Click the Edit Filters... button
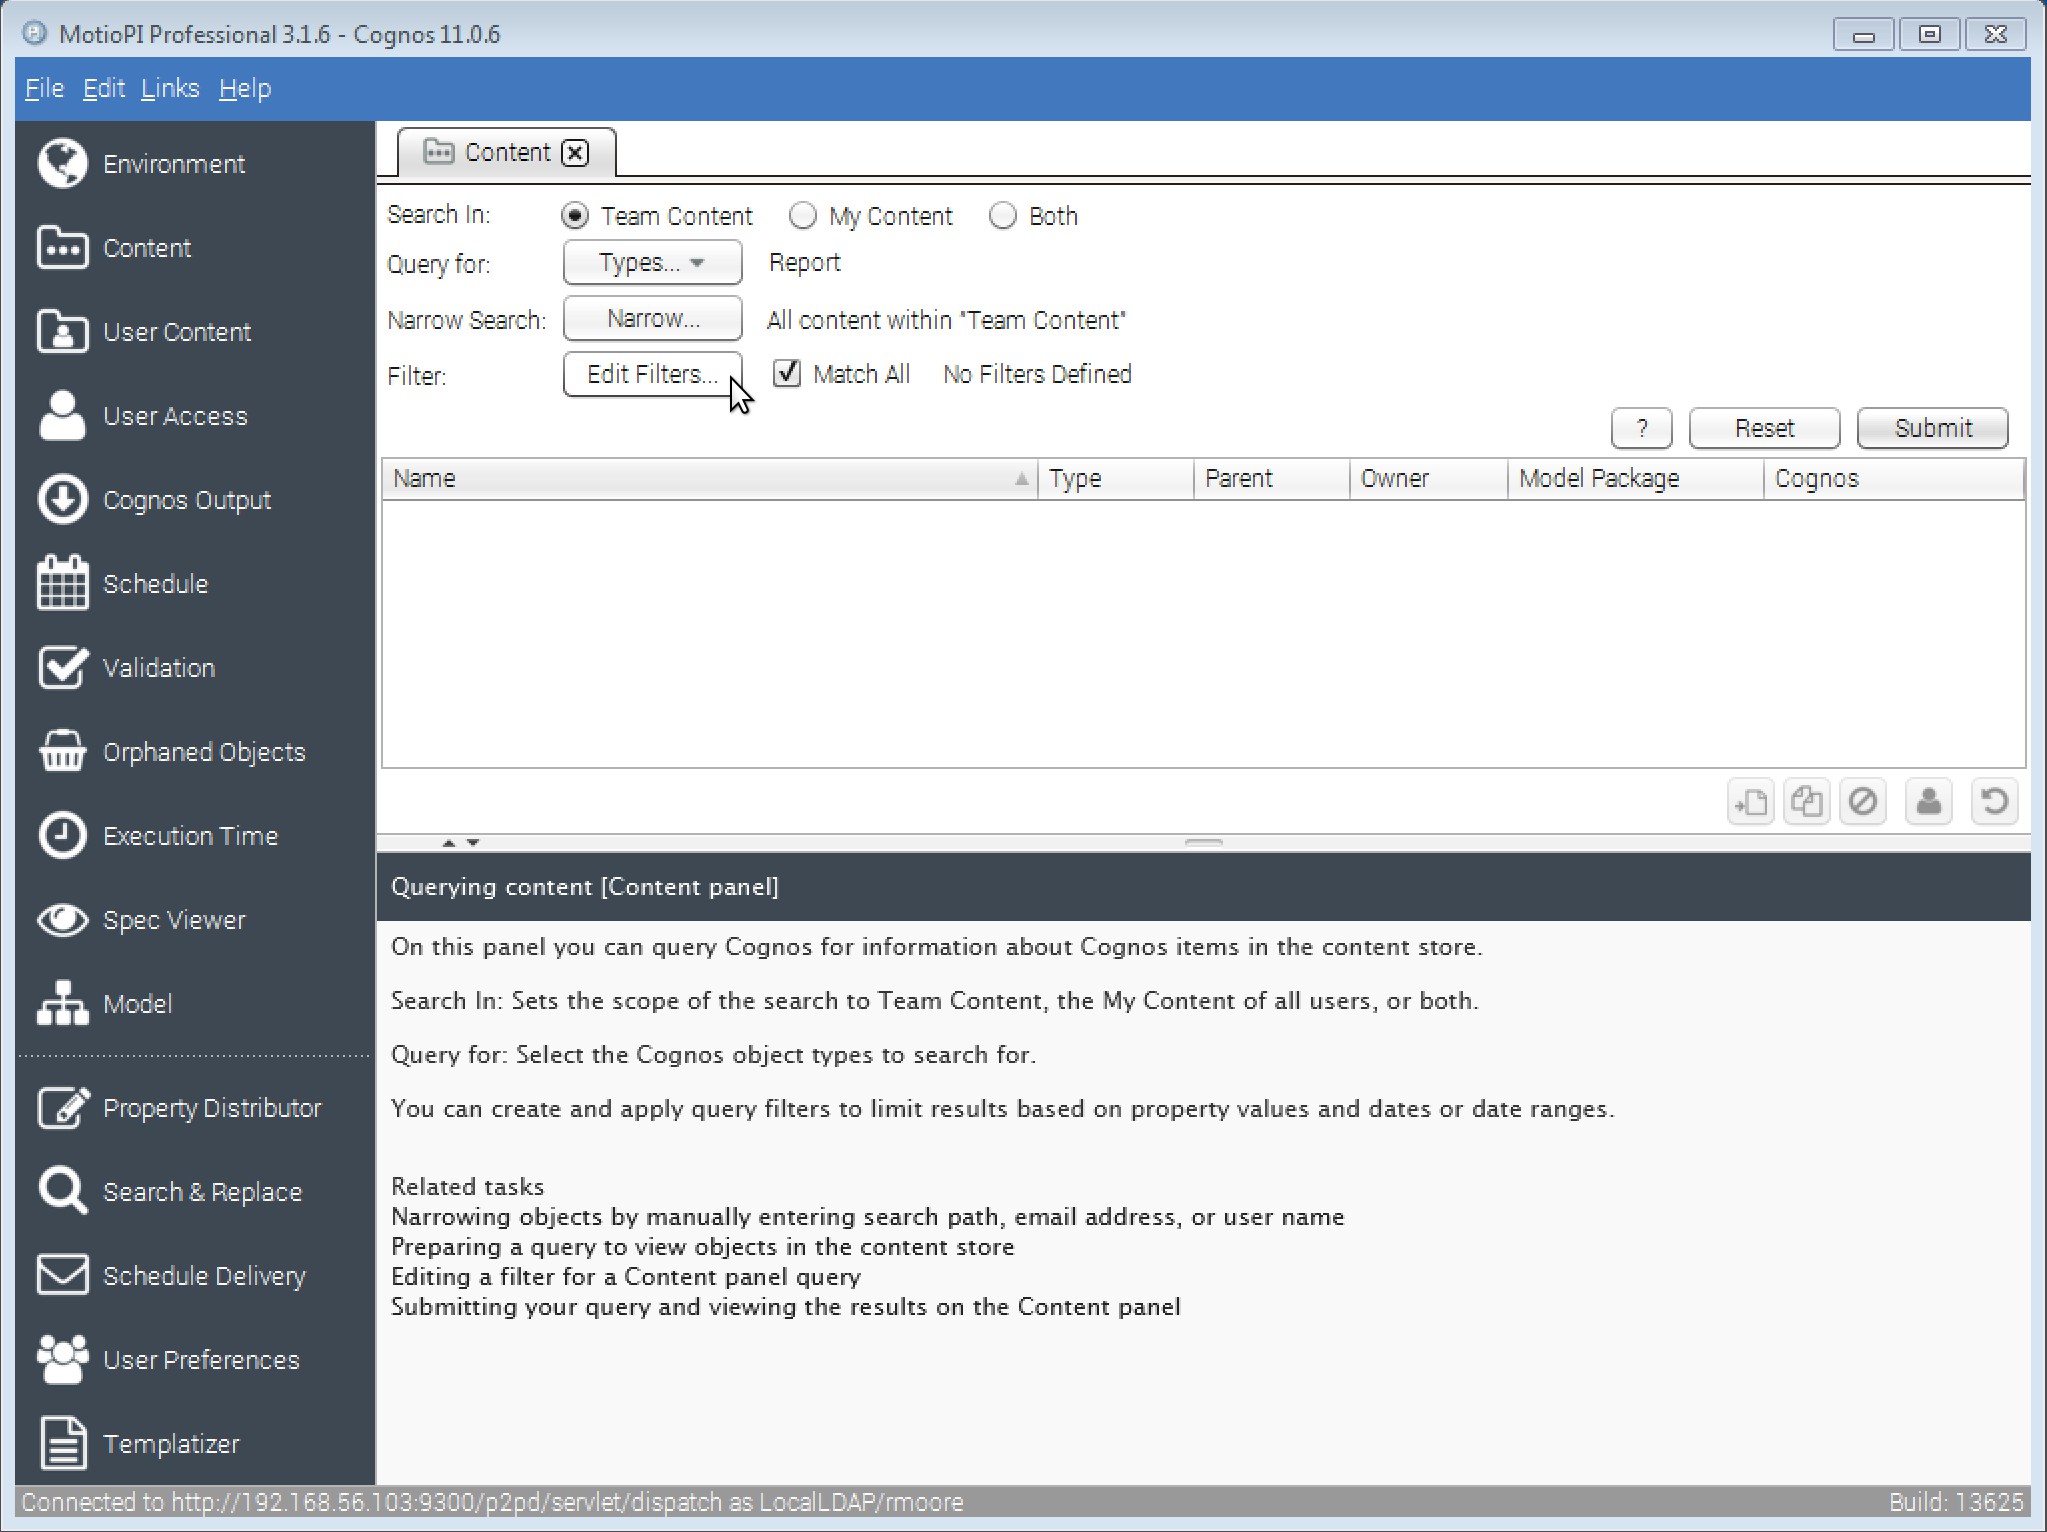2047x1532 pixels. [652, 375]
